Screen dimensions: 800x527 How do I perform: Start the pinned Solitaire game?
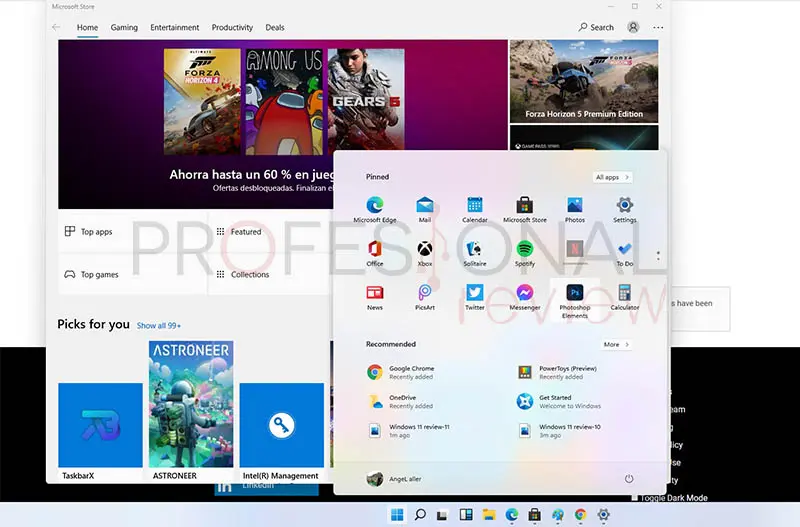pos(474,254)
